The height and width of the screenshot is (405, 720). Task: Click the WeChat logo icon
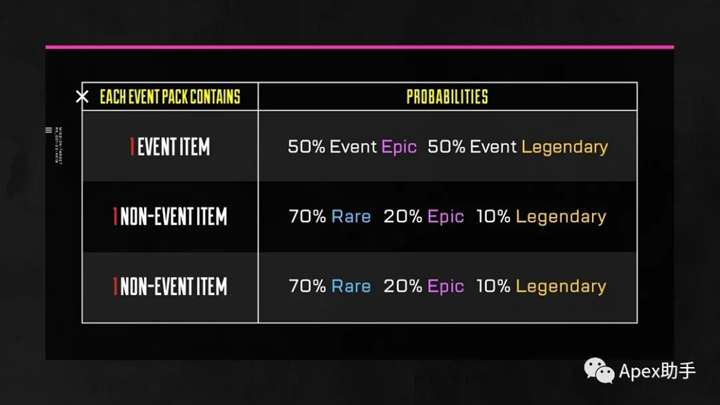[x=599, y=371]
